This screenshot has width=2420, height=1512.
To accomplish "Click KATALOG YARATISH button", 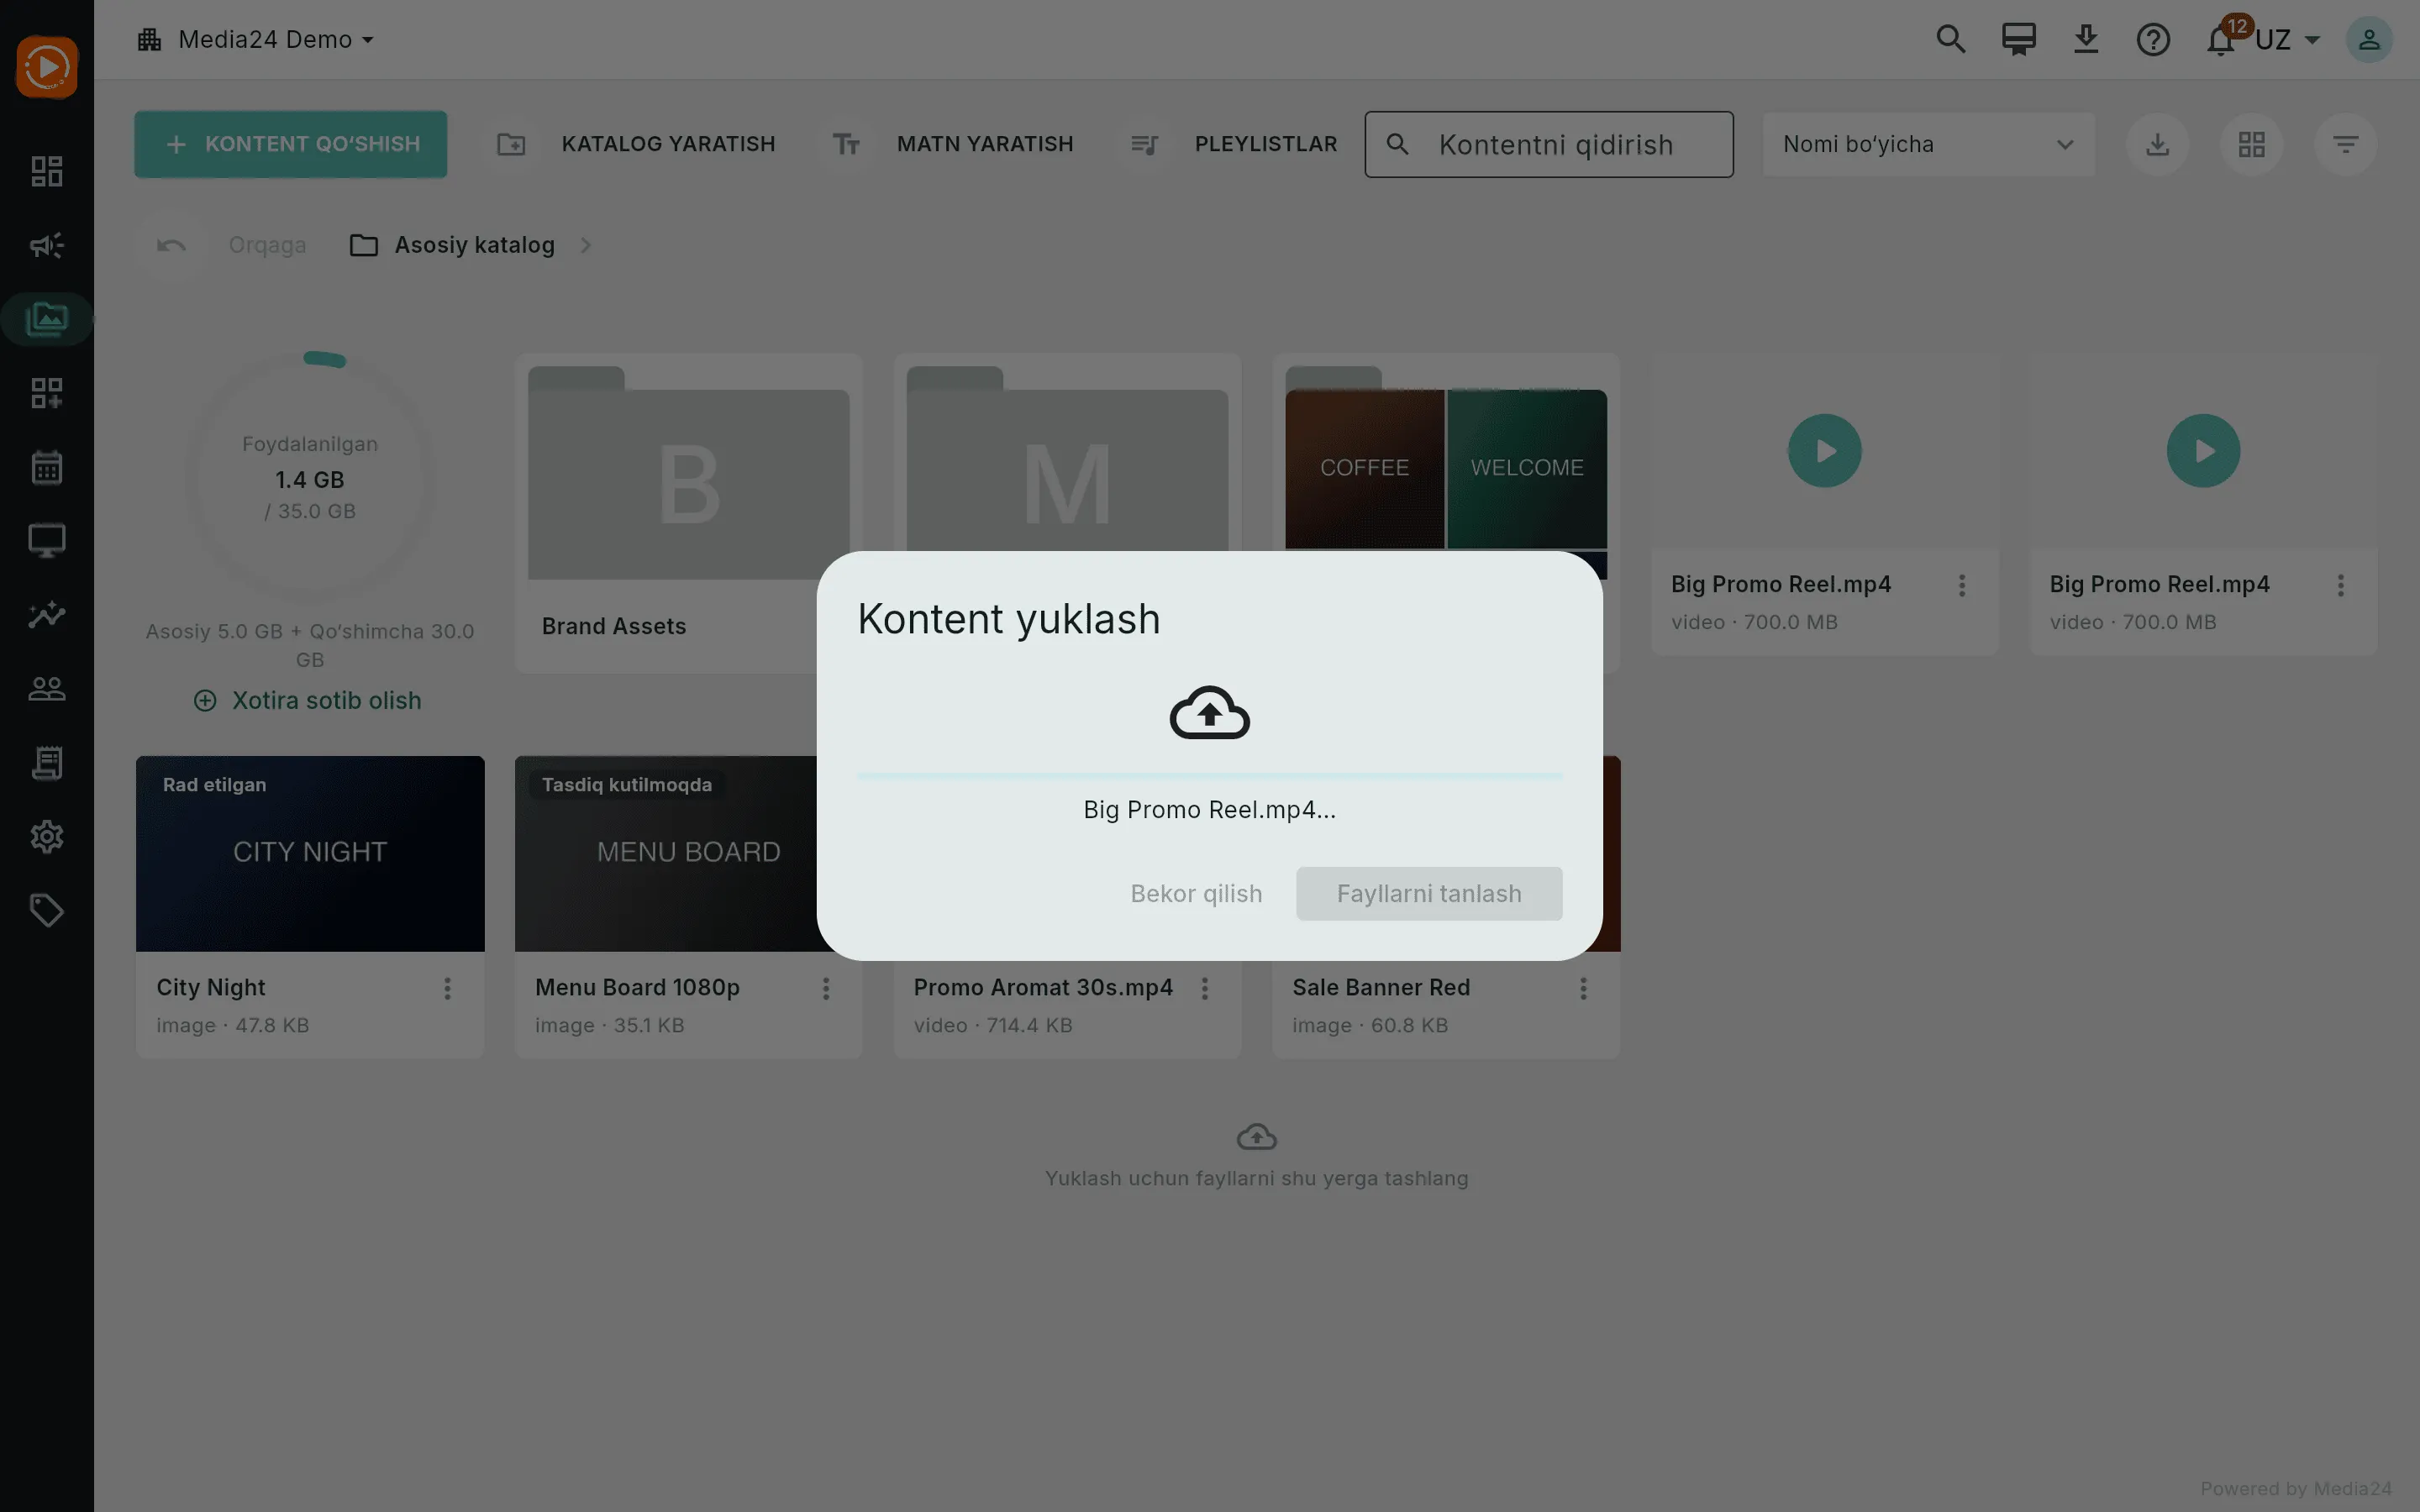I will (636, 144).
